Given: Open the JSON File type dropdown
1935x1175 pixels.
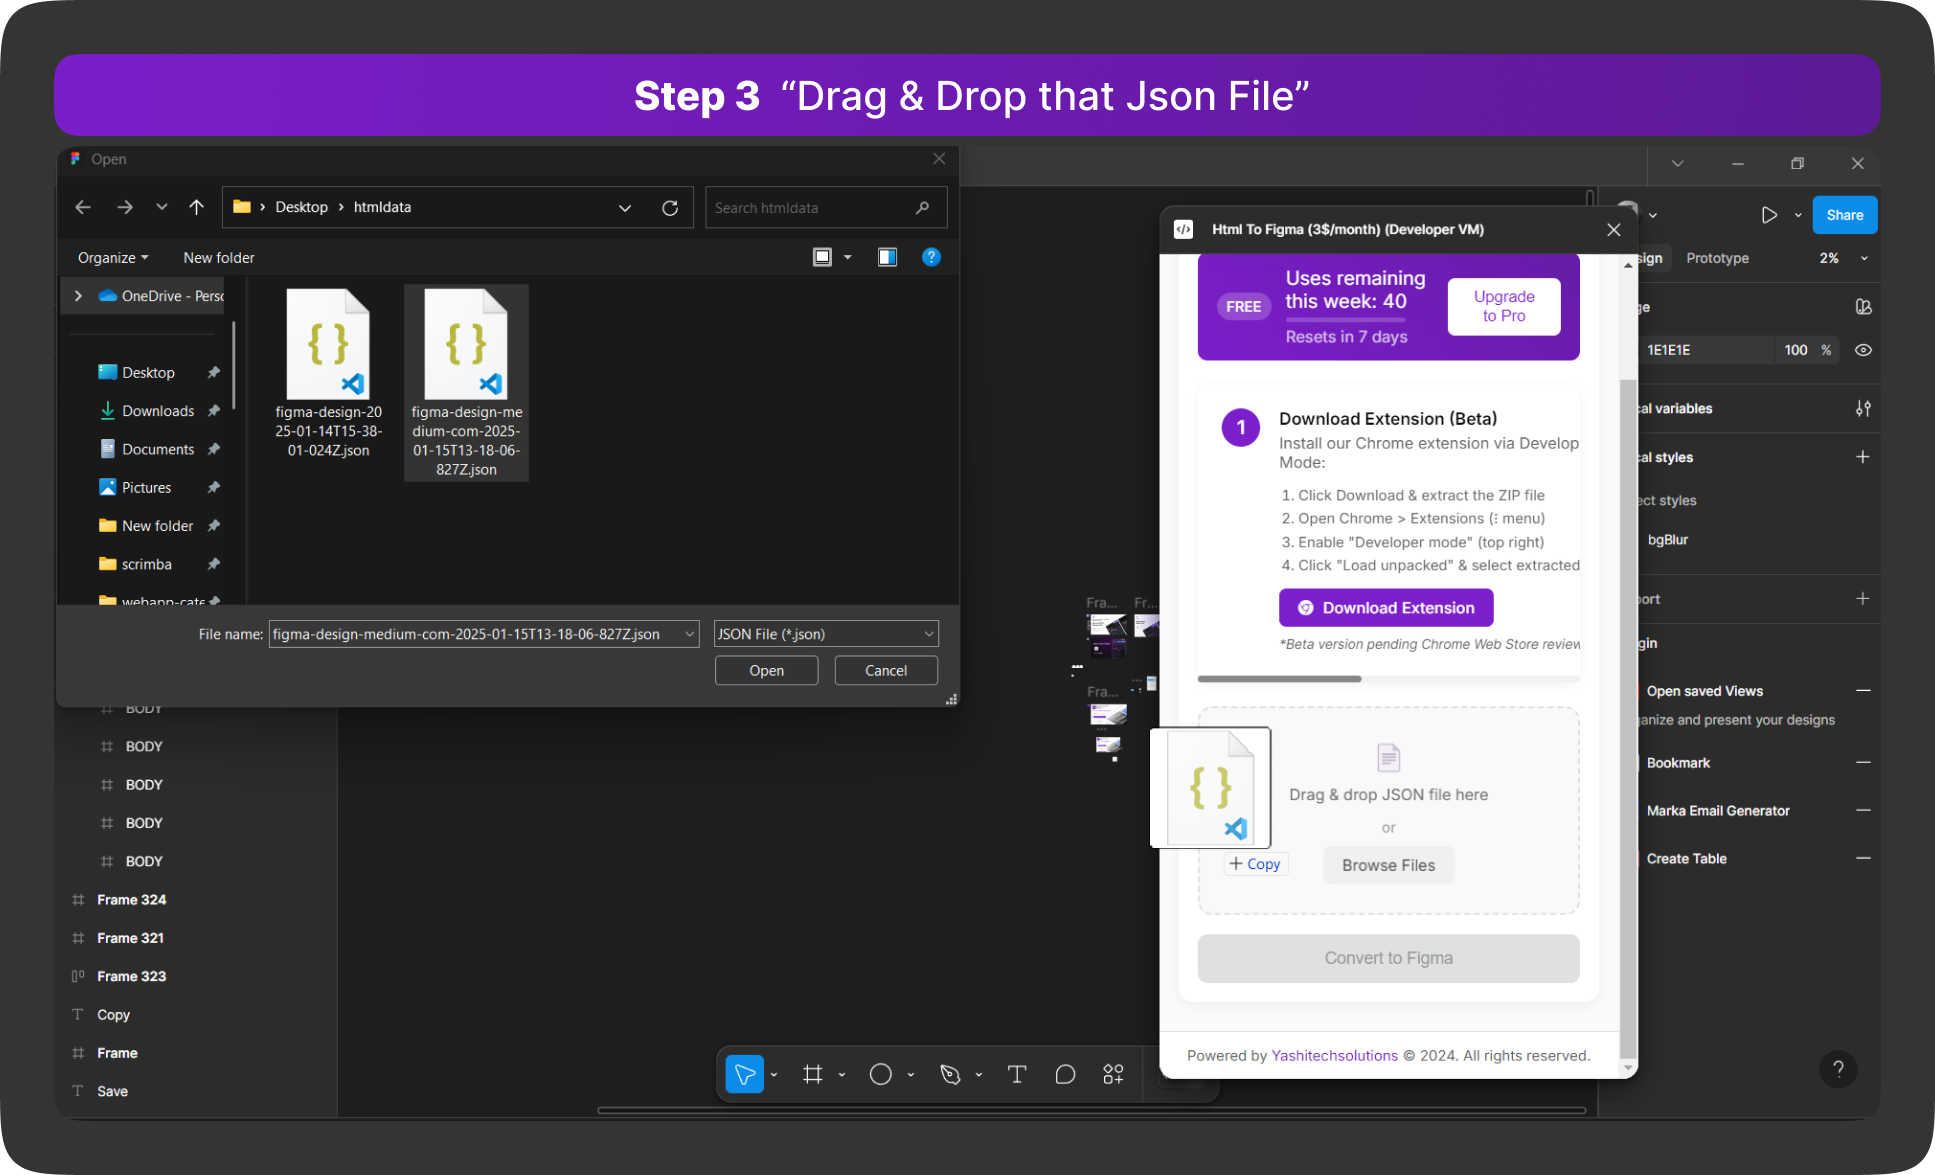Looking at the screenshot, I should [826, 634].
